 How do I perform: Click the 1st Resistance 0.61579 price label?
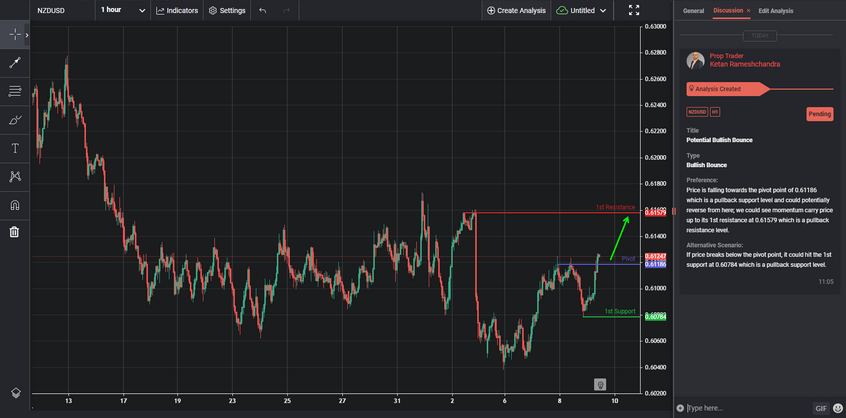[x=656, y=213]
